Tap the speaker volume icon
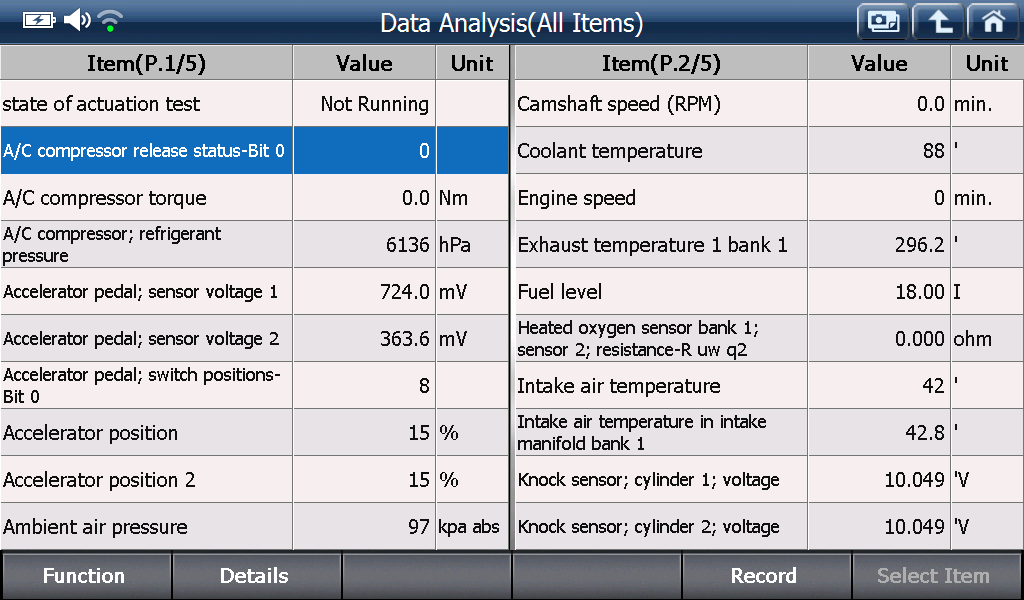The image size is (1024, 600). (x=77, y=20)
